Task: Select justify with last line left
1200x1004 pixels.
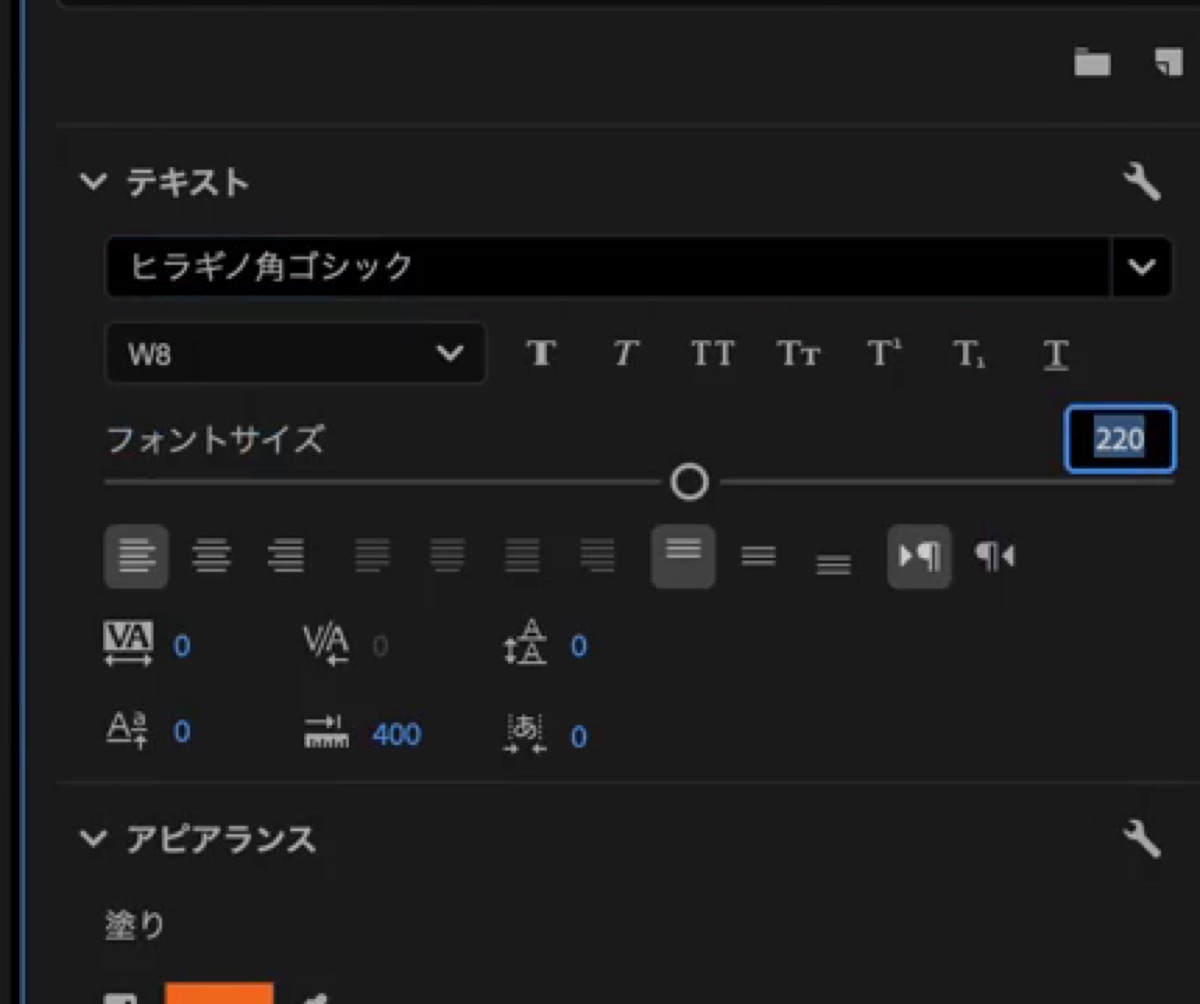Action: pos(372,555)
